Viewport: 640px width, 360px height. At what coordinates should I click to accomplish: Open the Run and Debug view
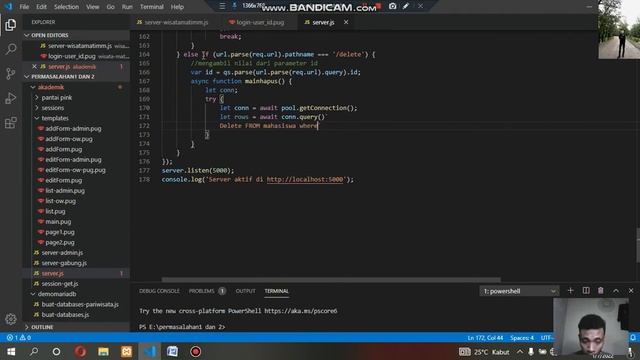11,98
